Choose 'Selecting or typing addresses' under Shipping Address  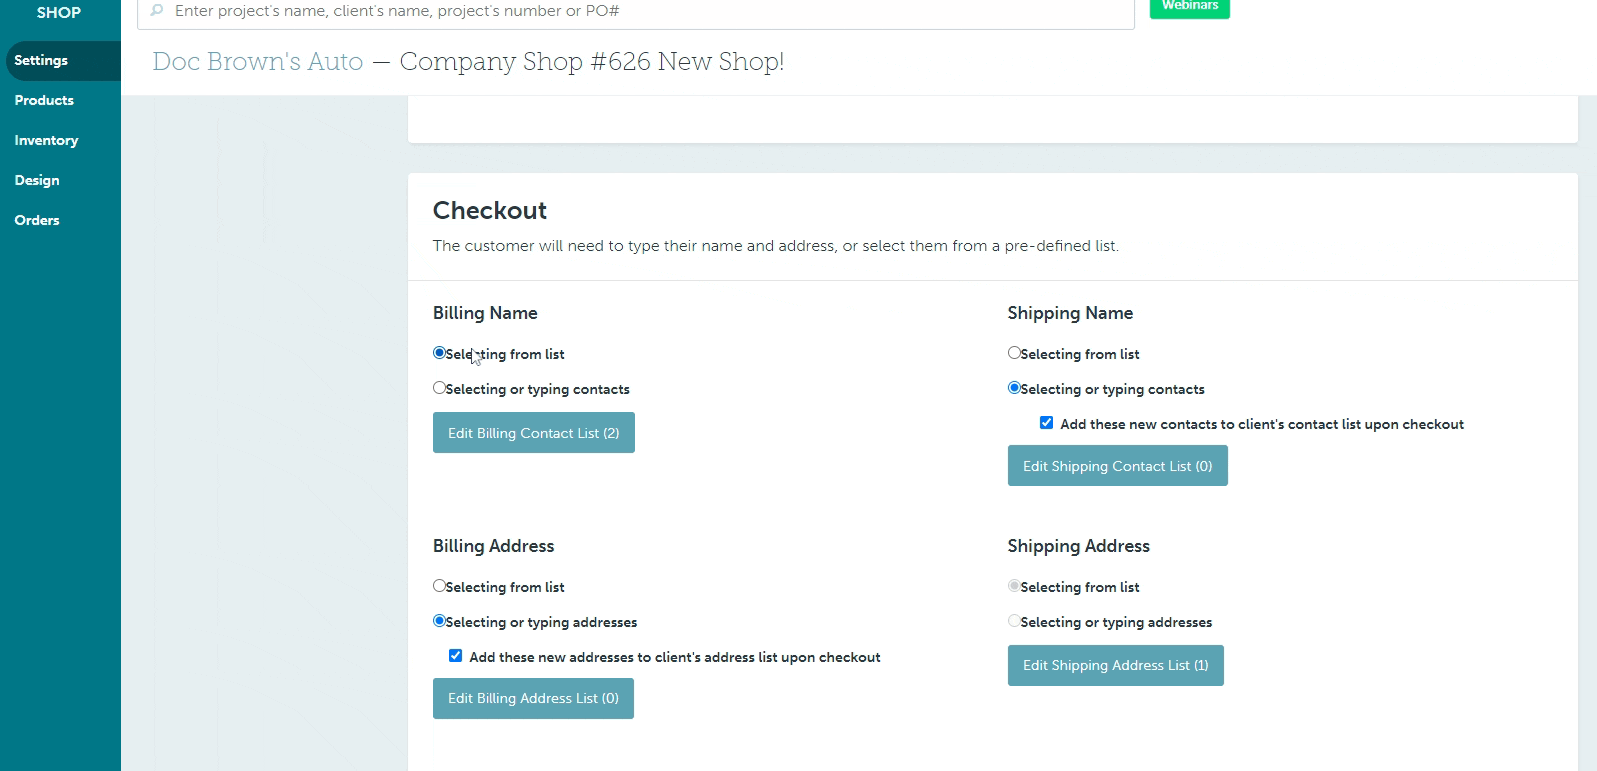1014,620
